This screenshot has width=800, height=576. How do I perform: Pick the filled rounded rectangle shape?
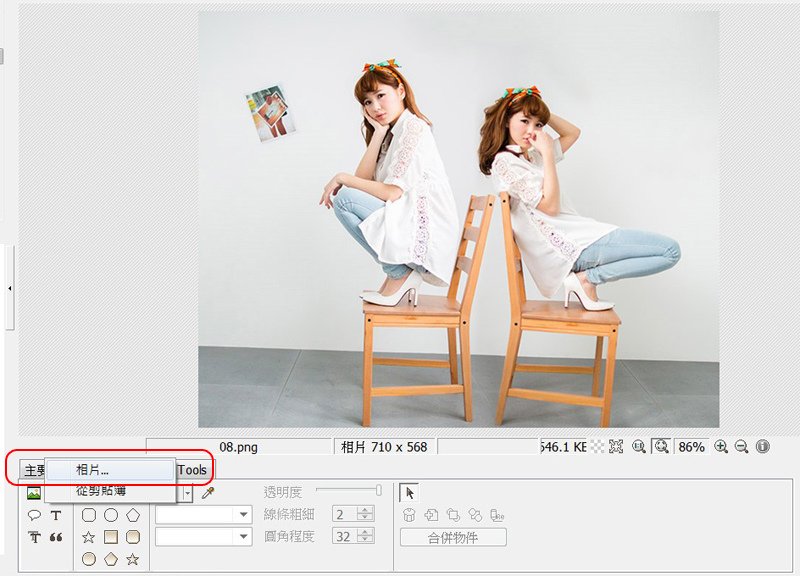point(133,537)
